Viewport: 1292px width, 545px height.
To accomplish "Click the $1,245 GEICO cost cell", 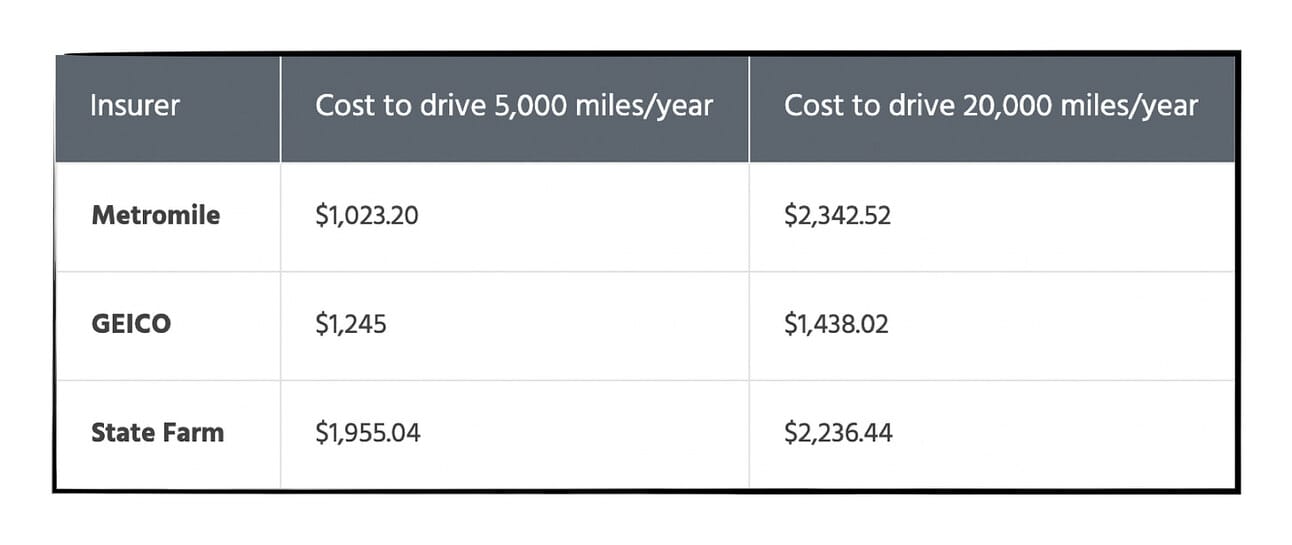I will coord(351,325).
